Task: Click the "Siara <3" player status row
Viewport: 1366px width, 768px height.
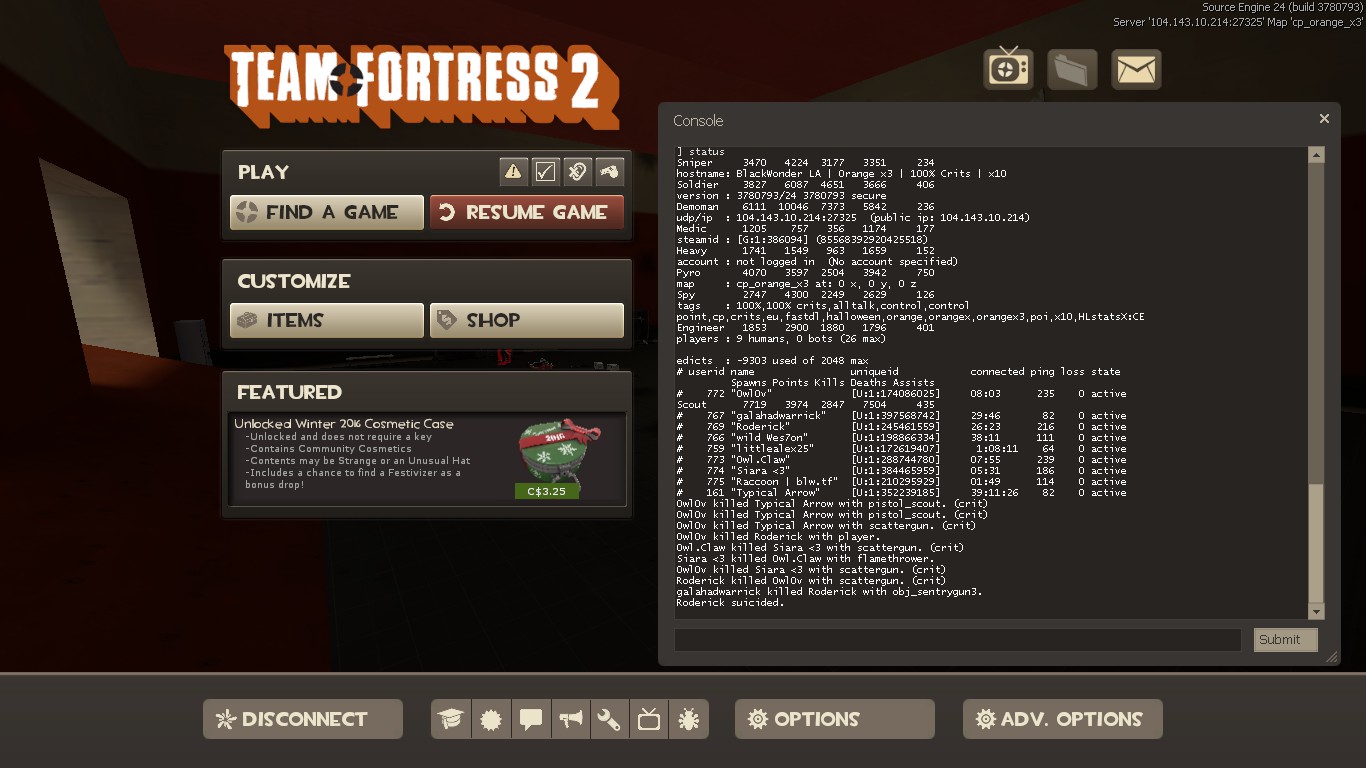Action: point(901,470)
